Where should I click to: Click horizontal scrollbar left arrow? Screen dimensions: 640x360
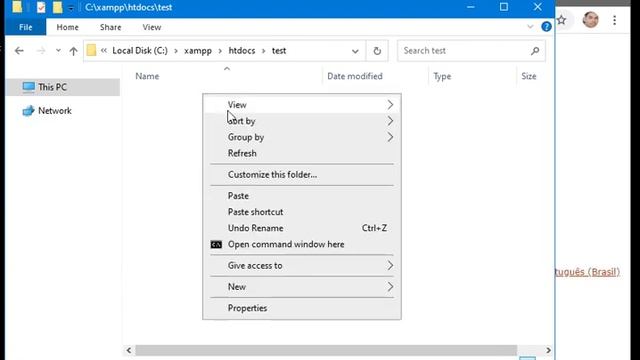coord(129,350)
